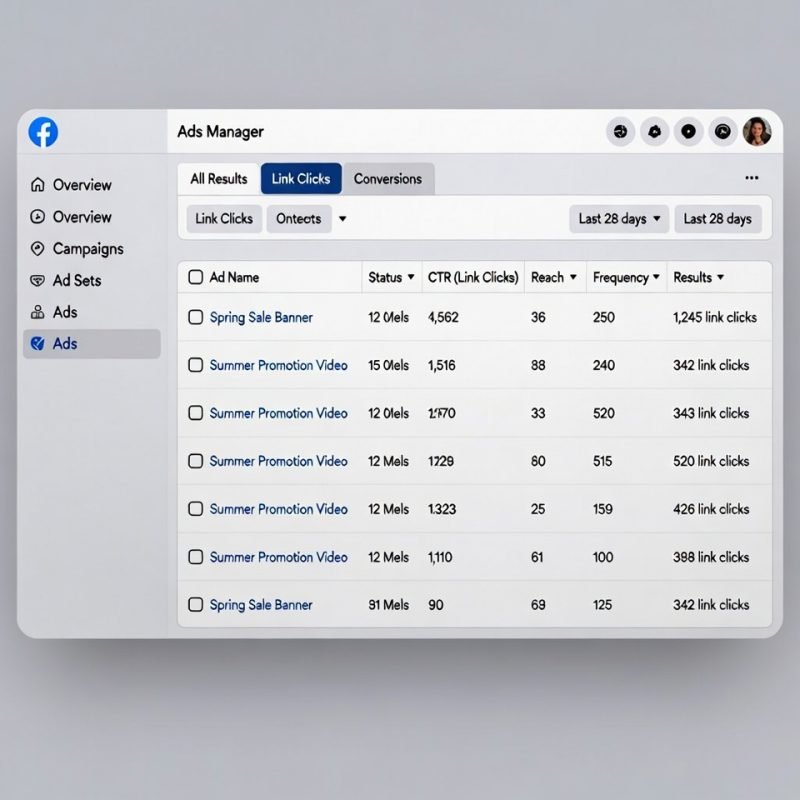Open the Last 28 days dropdown with arrow
The width and height of the screenshot is (800, 800).
click(x=619, y=219)
